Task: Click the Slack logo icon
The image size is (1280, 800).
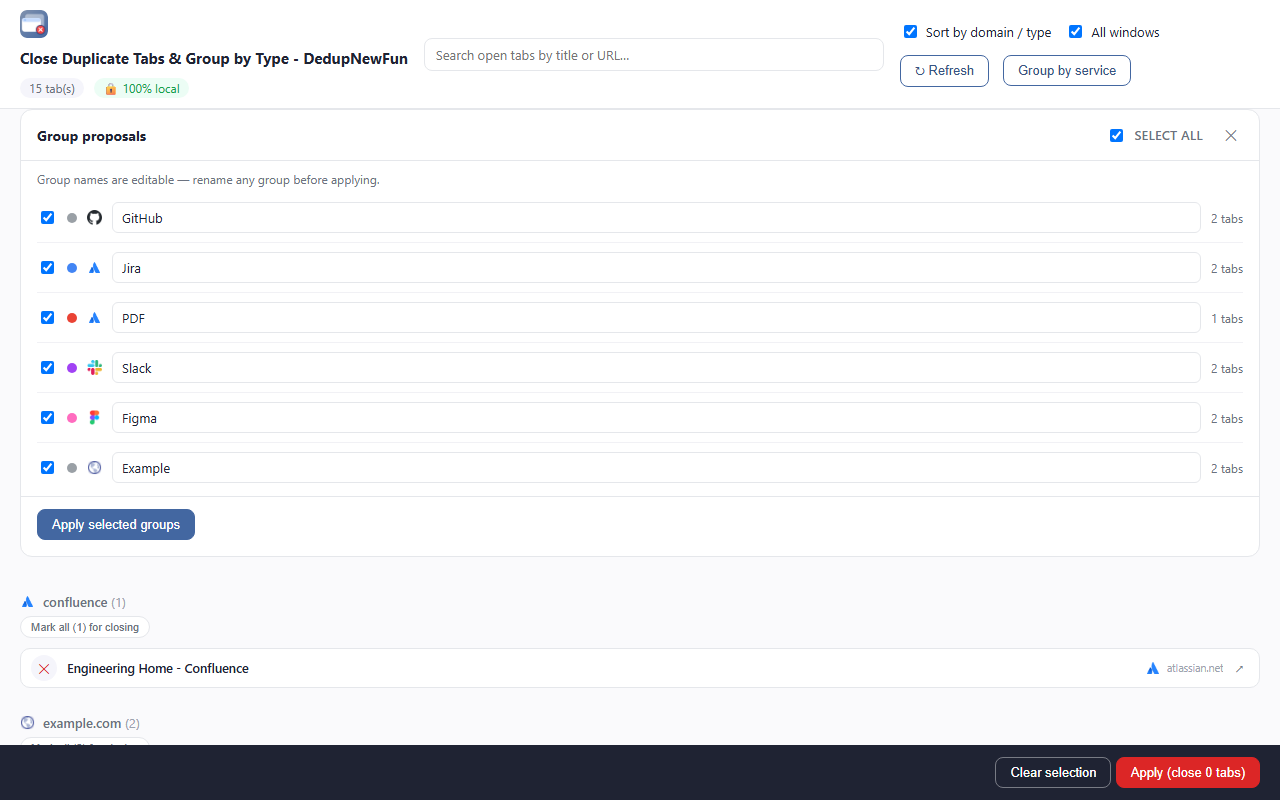Action: (95, 368)
